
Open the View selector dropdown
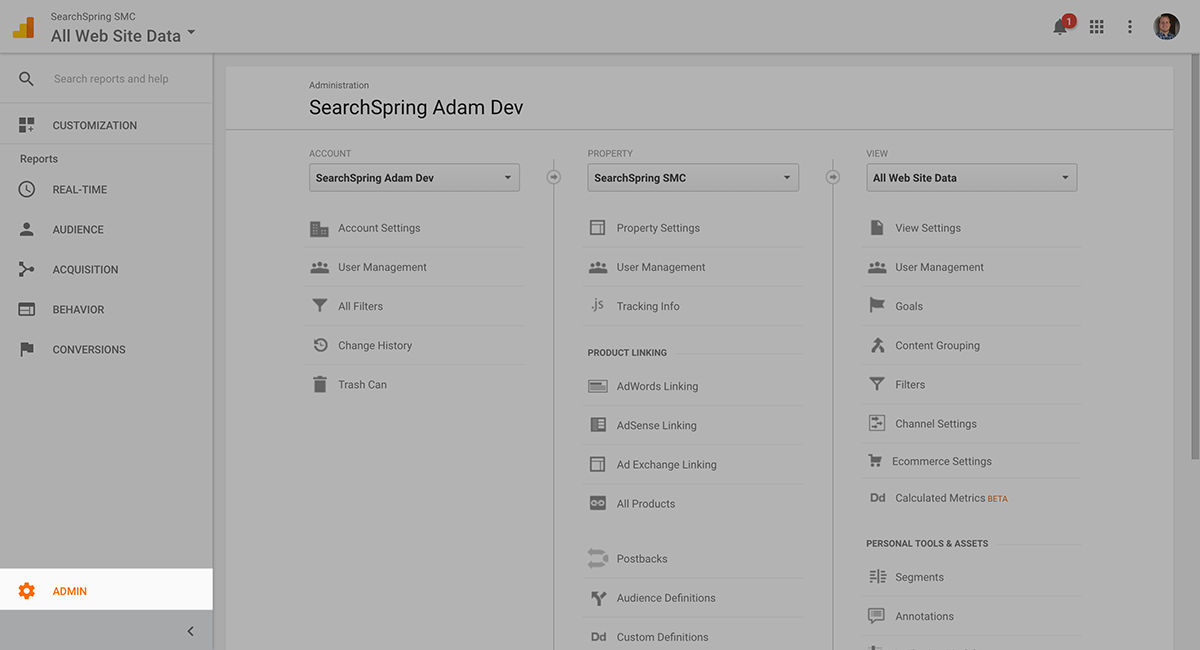point(971,178)
